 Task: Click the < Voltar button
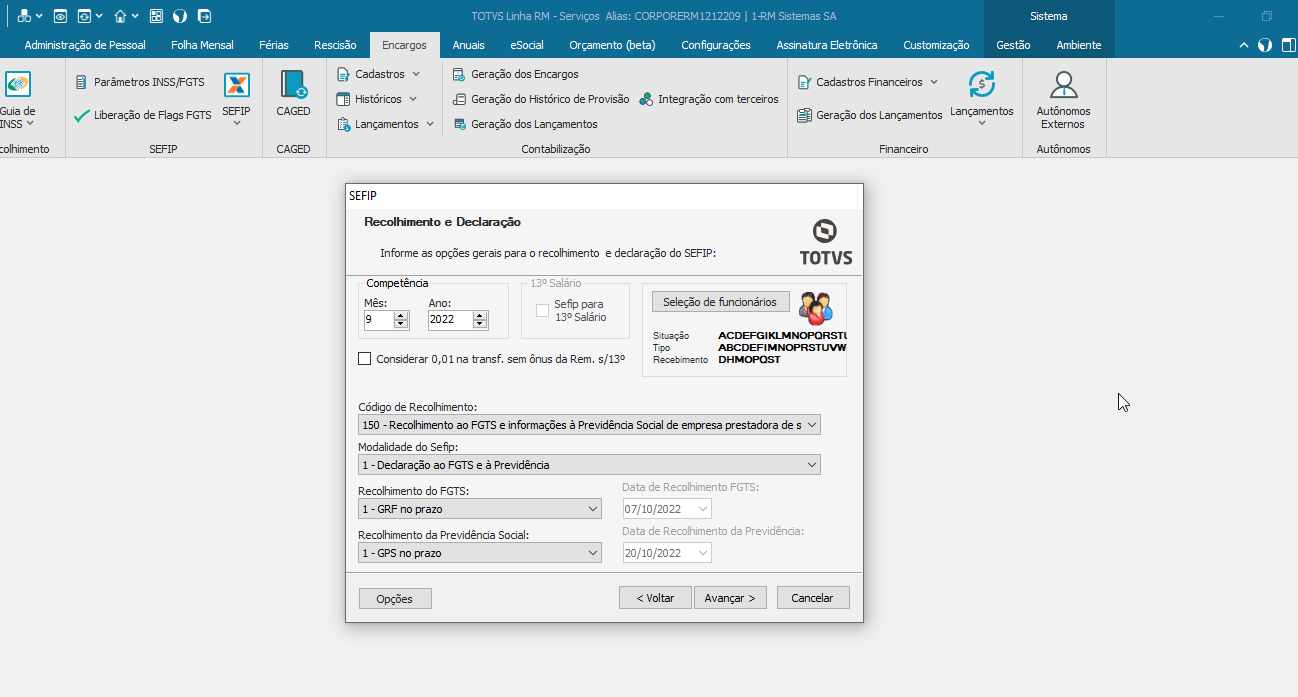655,598
